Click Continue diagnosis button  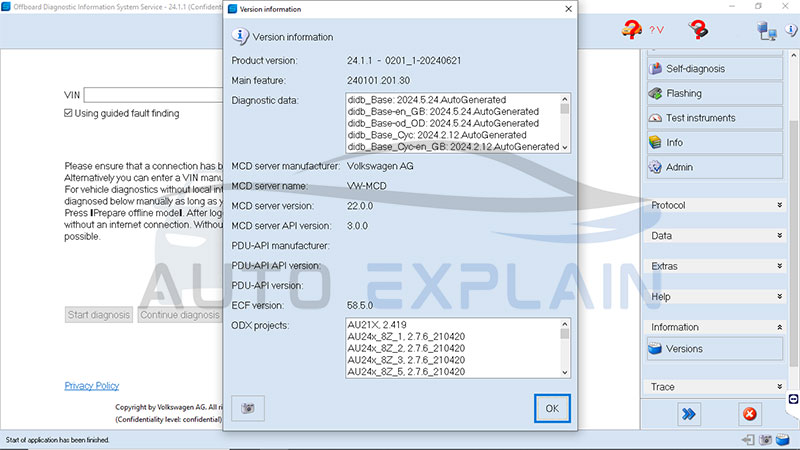click(x=180, y=315)
